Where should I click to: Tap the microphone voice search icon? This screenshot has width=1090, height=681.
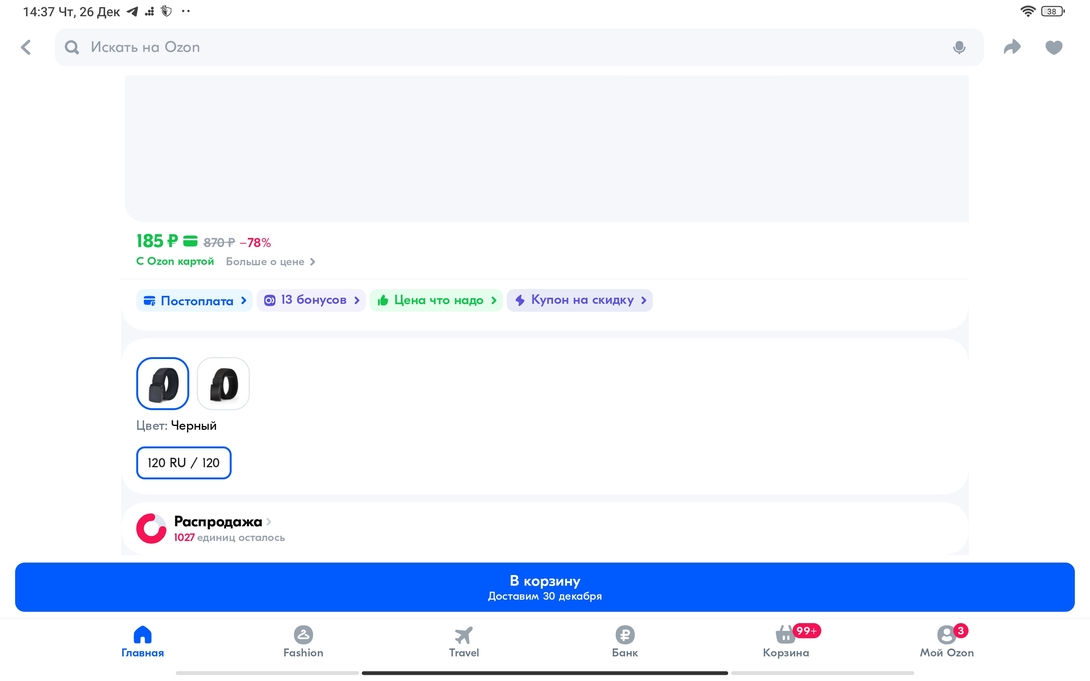(959, 47)
